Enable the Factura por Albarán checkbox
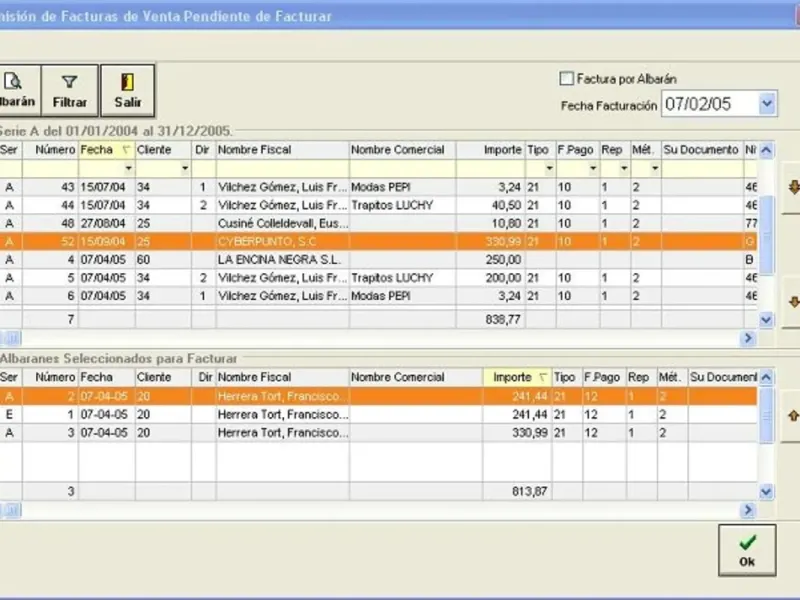Screen dimensions: 800x600 coord(566,79)
